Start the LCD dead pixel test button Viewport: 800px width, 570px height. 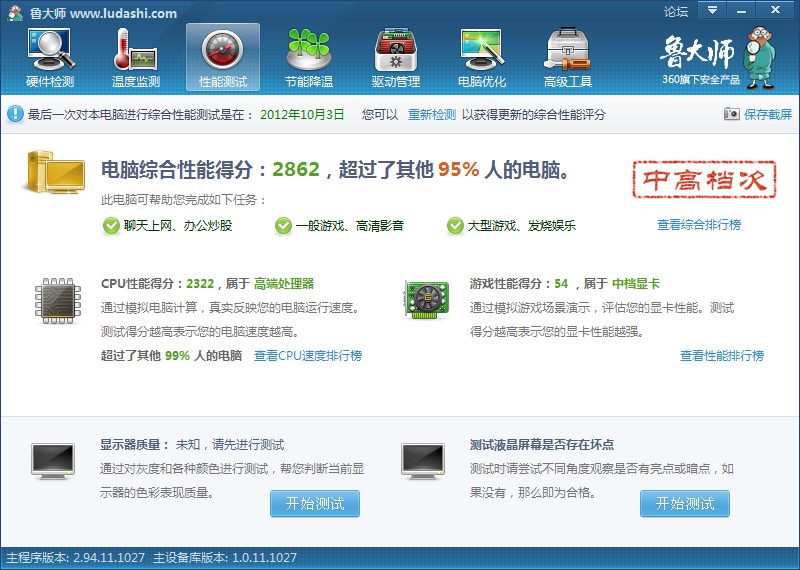tap(685, 504)
